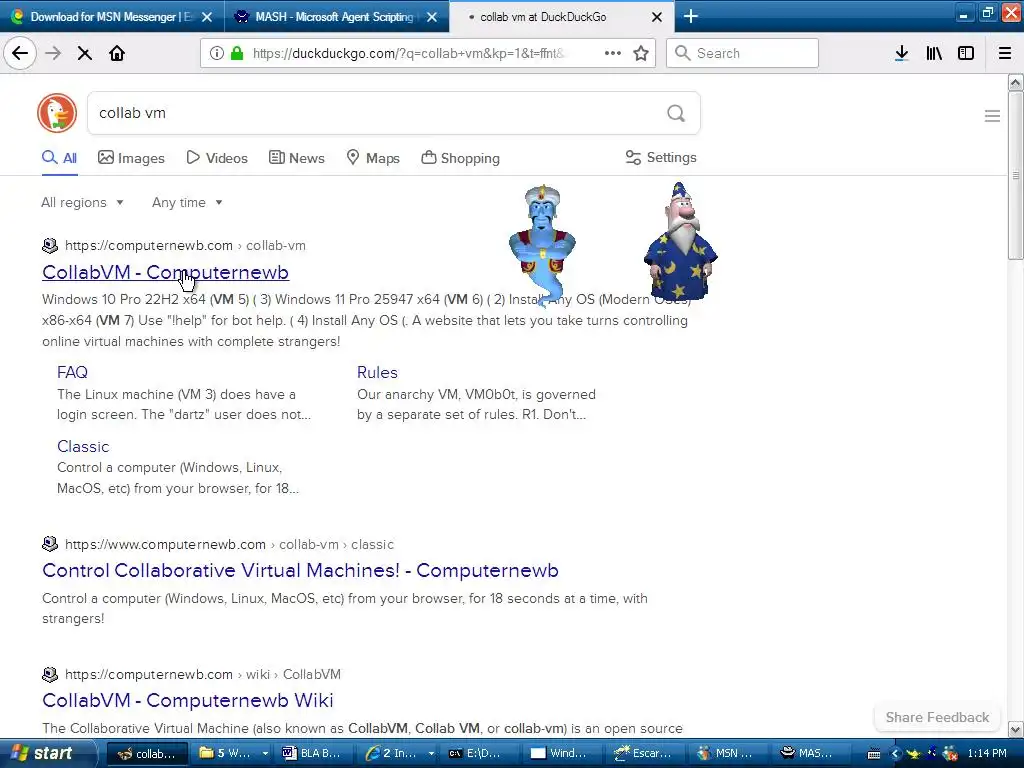Image resolution: width=1024 pixels, height=768 pixels.
Task: Open the home page via the house icon
Action: (117, 53)
